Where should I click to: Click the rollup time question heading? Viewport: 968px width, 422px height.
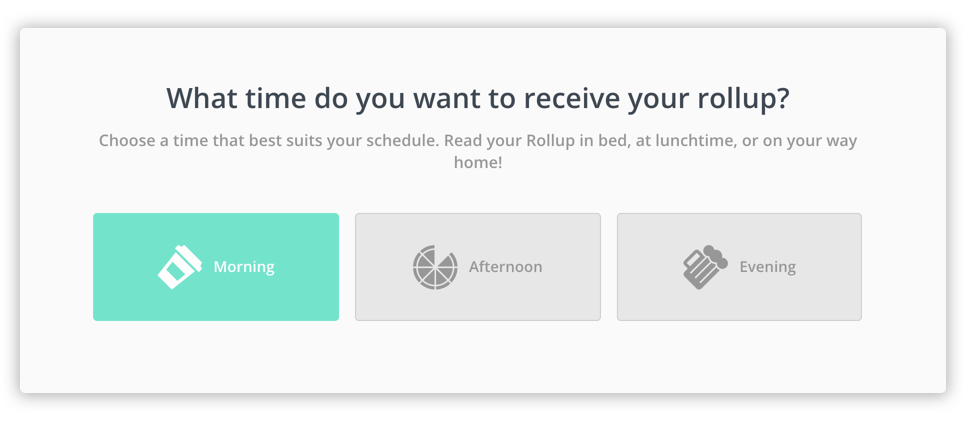(x=478, y=99)
